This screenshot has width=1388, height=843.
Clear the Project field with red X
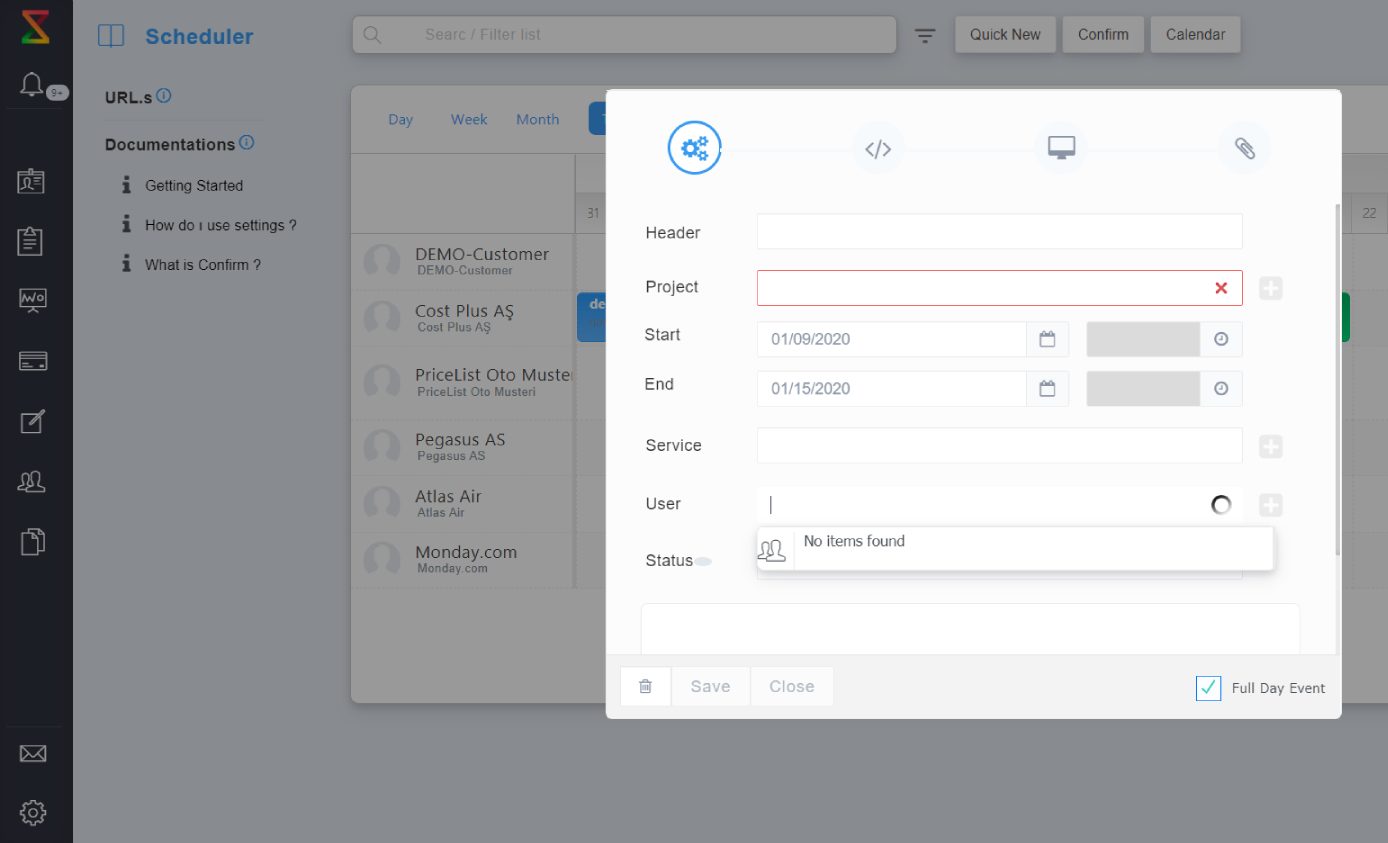coord(1221,288)
